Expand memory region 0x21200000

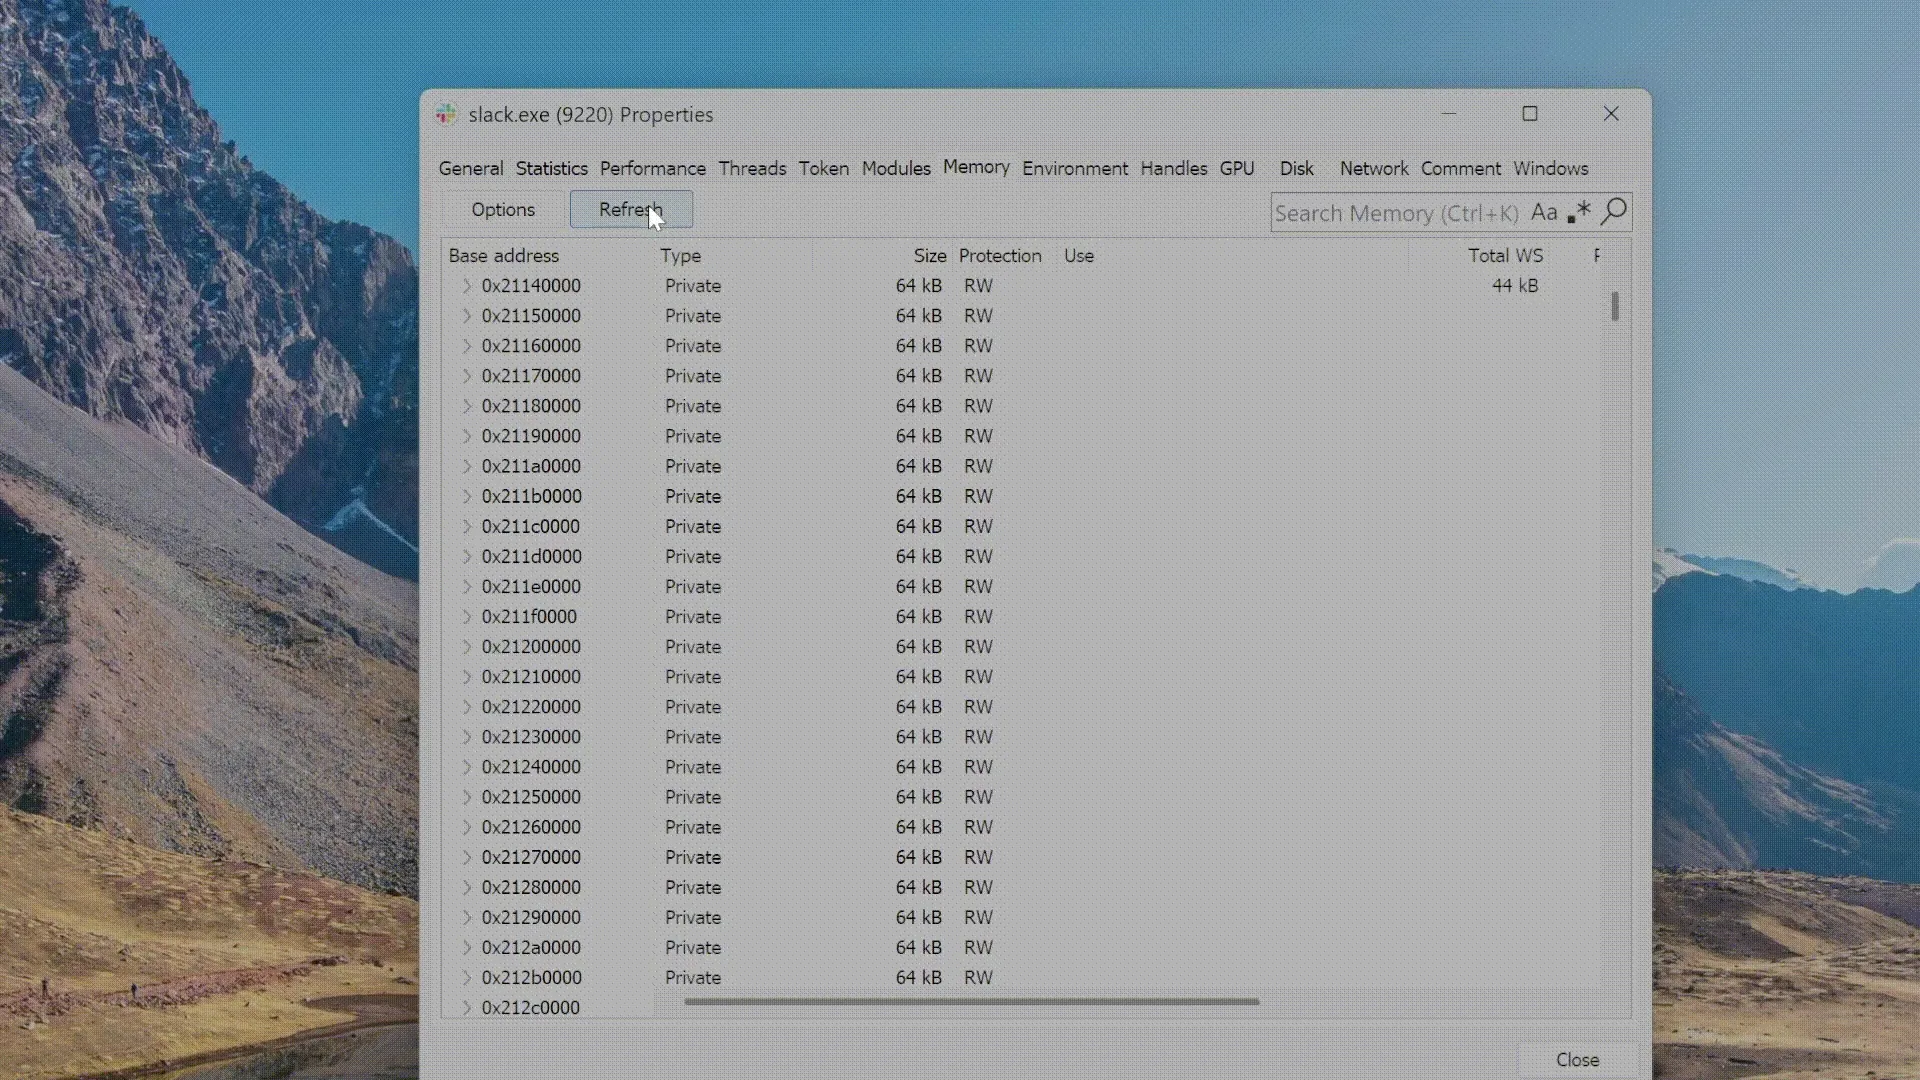click(466, 647)
